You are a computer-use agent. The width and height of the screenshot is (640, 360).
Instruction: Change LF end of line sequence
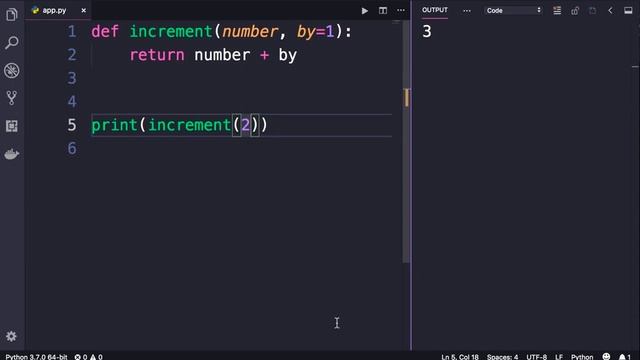pyautogui.click(x=559, y=357)
